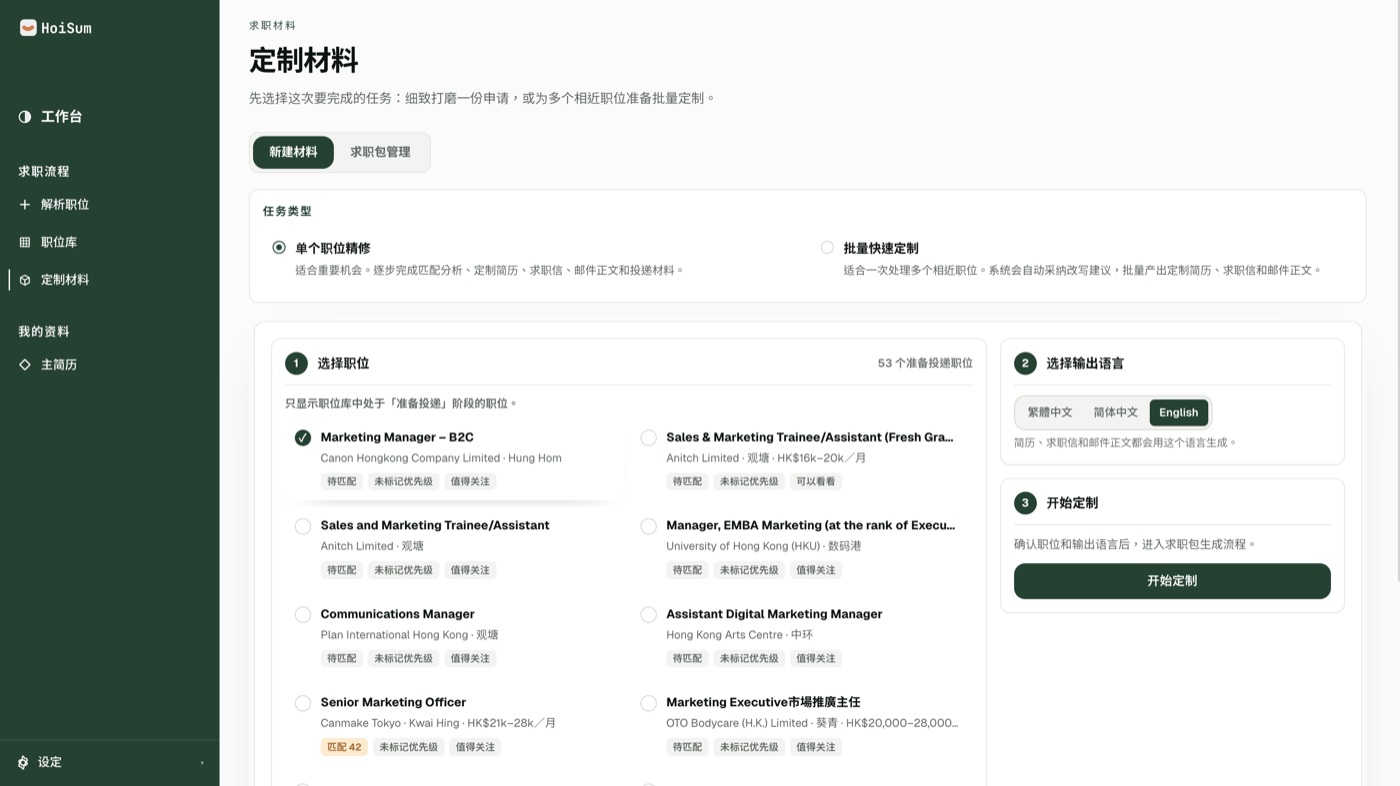Choose 繁體中文 output language

tap(1050, 412)
